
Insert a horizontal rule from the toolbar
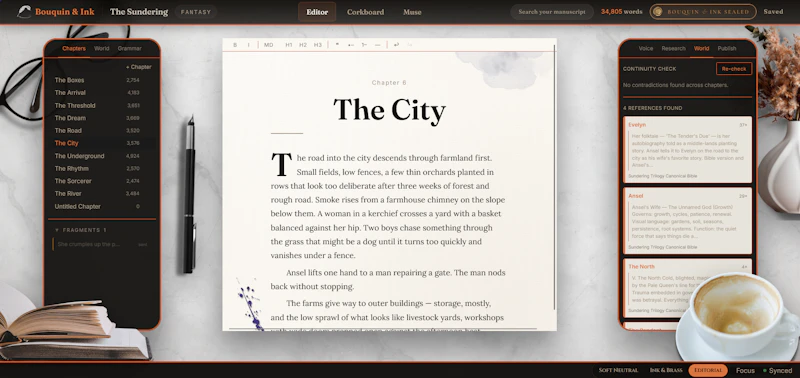[x=378, y=45]
